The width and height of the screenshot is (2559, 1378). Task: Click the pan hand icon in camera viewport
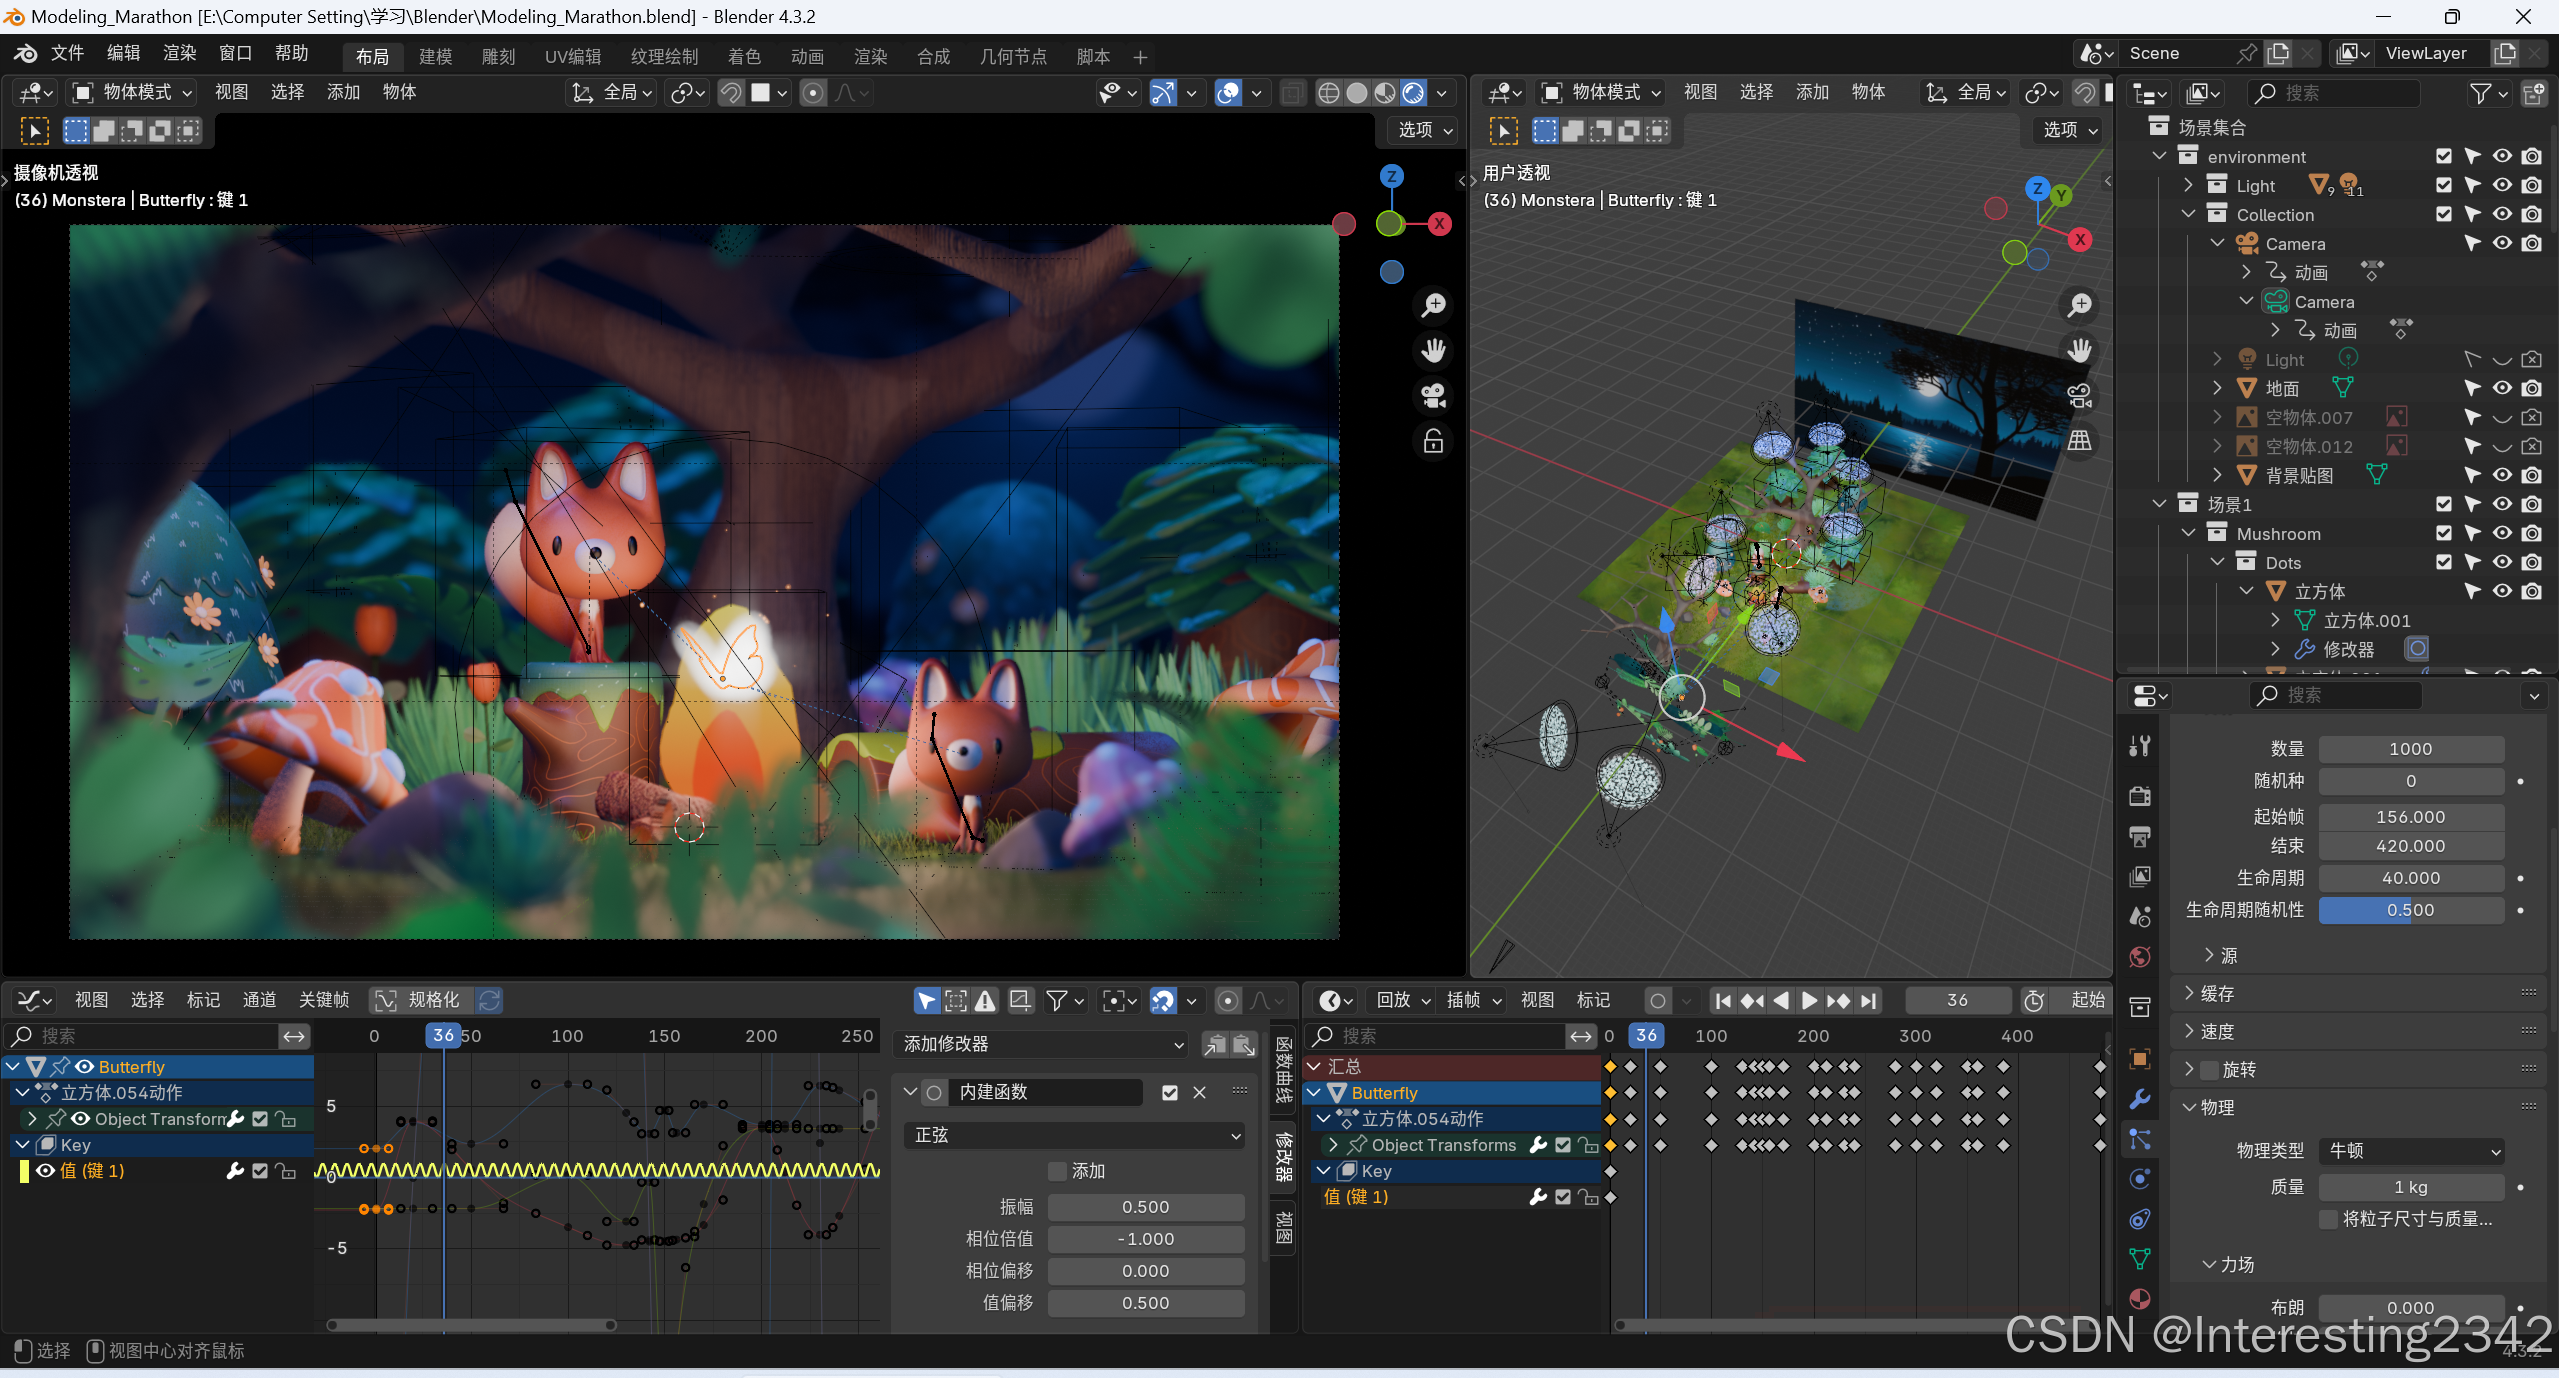point(1433,350)
